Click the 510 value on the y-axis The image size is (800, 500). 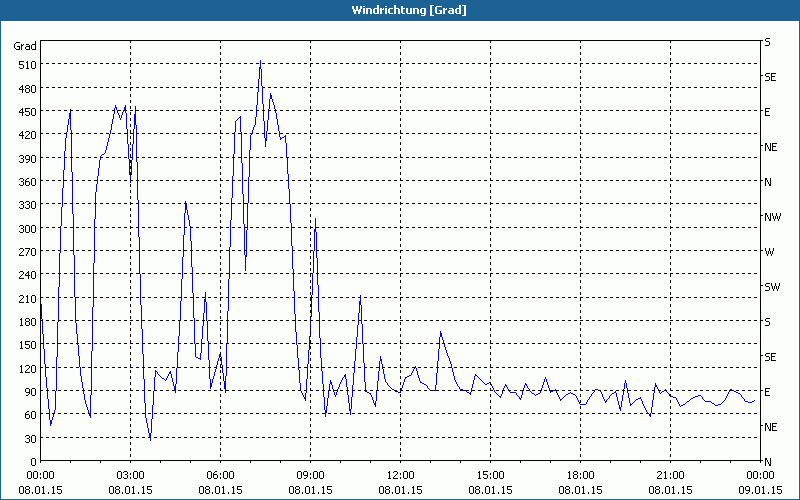pos(25,65)
